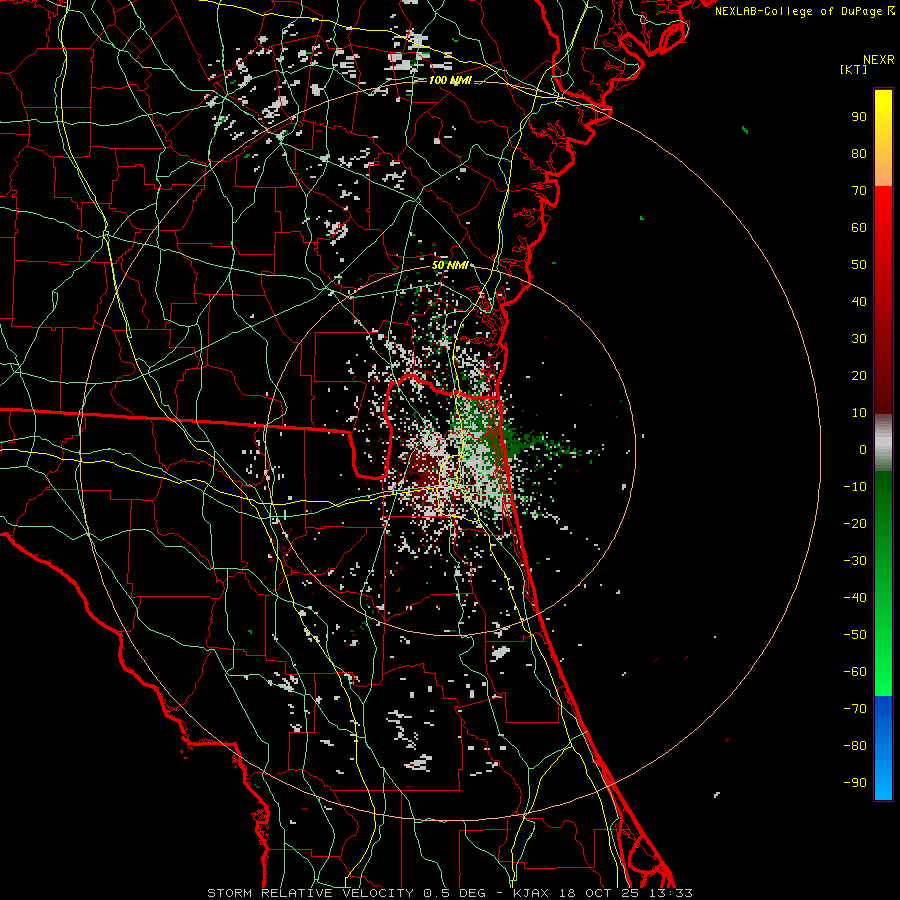Select the -80 value on the velocity scale
Screen dimensions: 900x900
pos(855,746)
